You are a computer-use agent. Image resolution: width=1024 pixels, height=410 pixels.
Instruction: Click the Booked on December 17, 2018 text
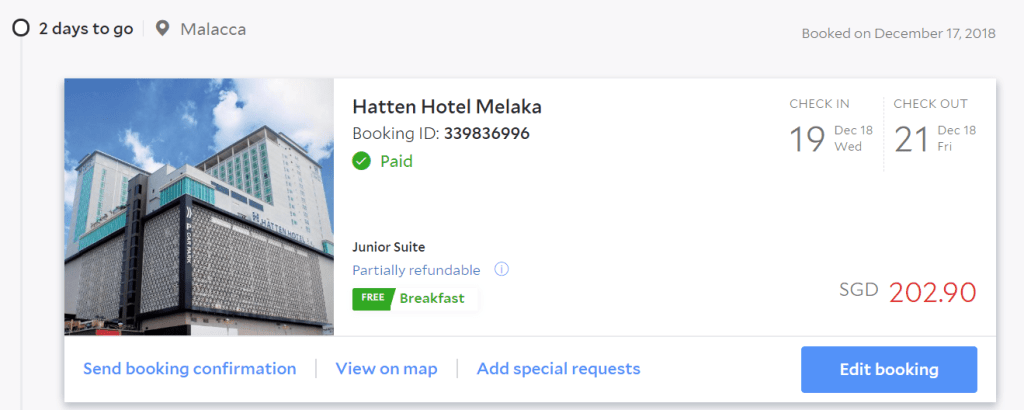(898, 33)
